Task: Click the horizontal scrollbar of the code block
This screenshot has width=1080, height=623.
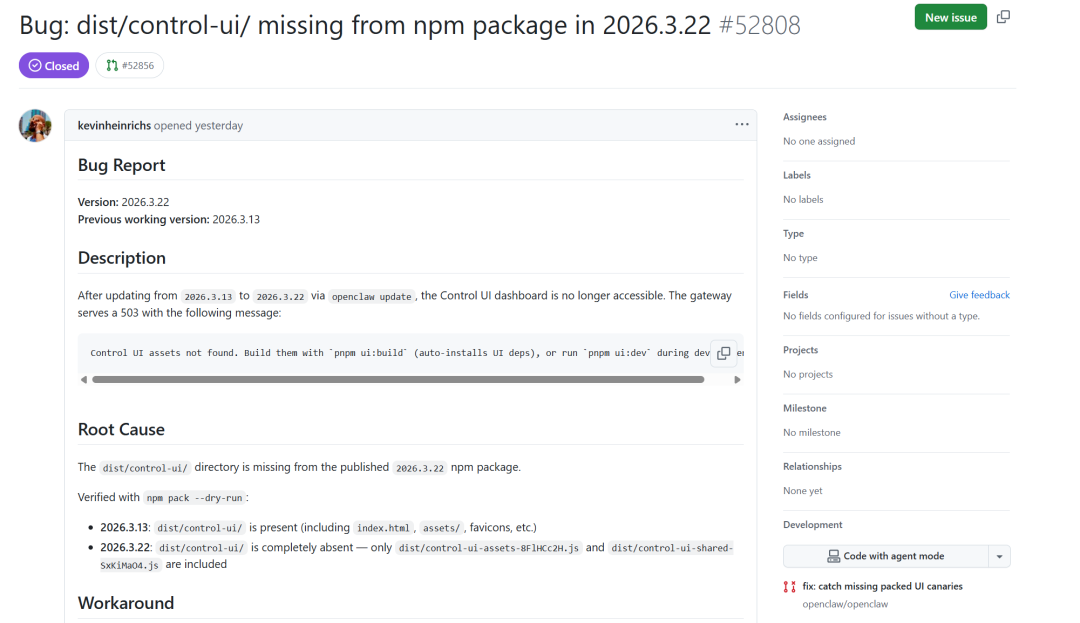Action: click(398, 379)
